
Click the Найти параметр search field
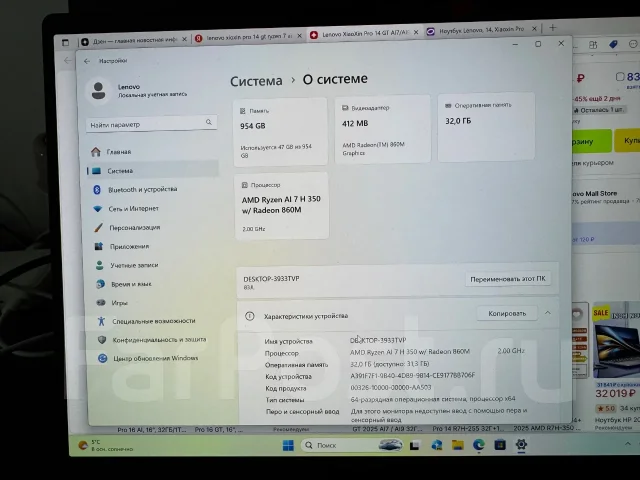[151, 124]
